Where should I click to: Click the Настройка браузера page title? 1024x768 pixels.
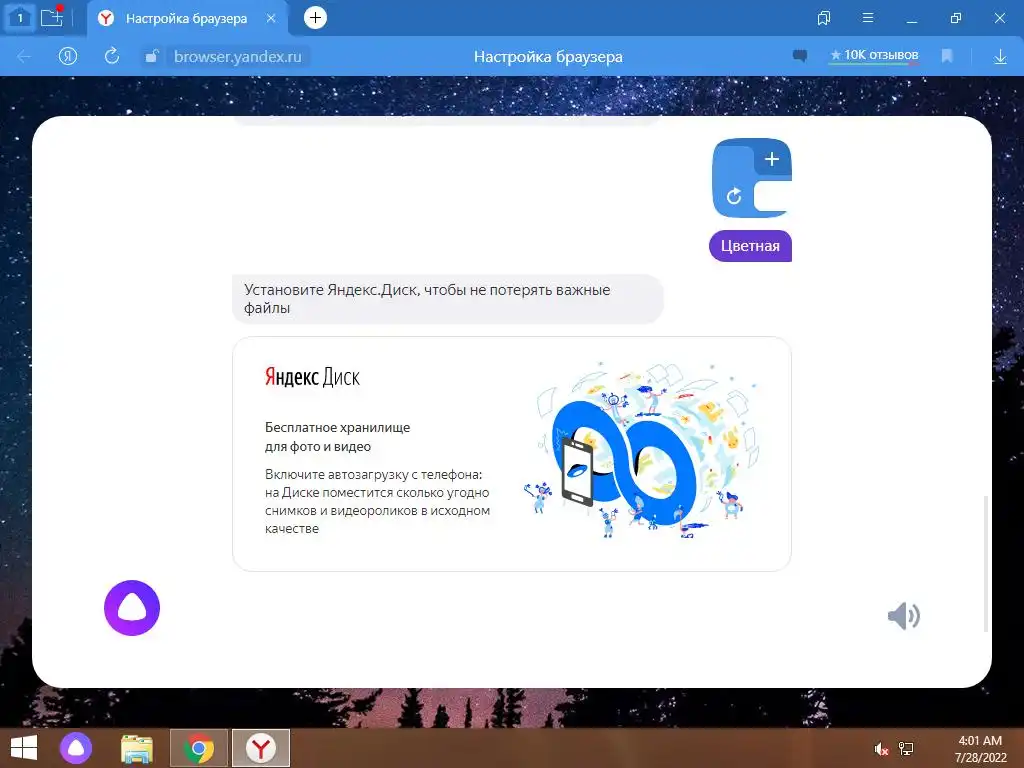[548, 57]
